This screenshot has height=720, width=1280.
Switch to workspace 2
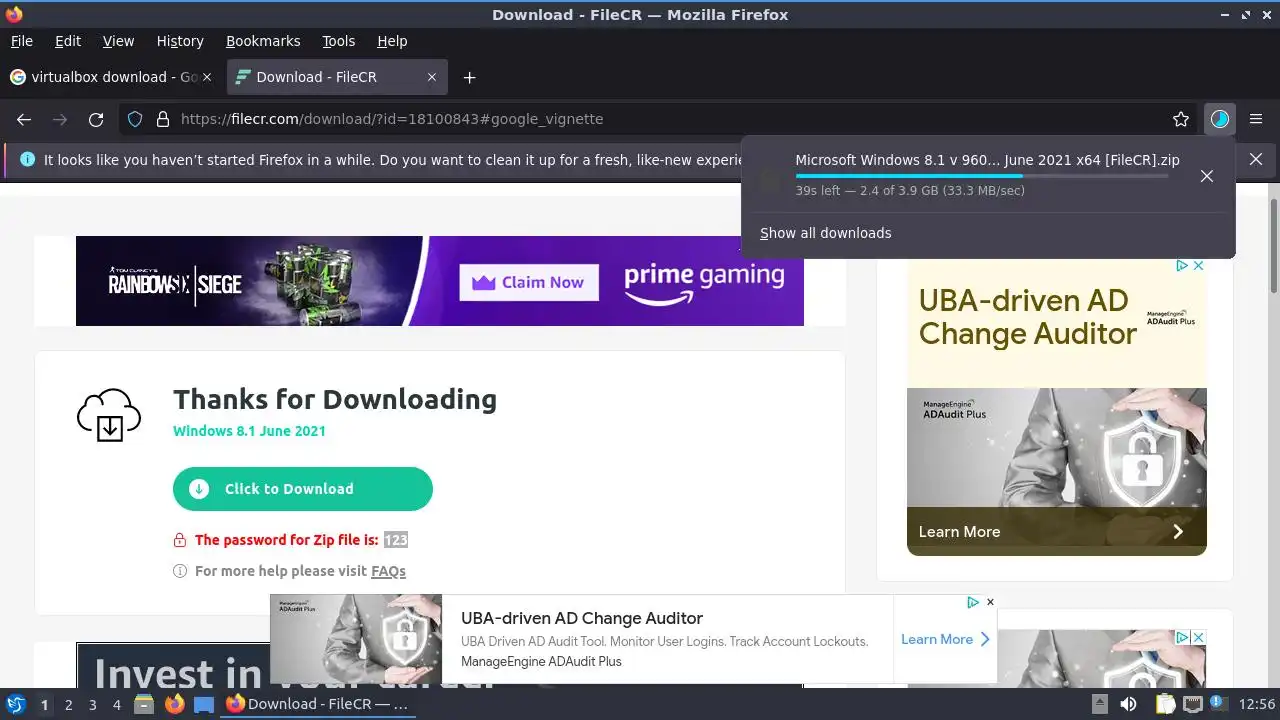click(x=68, y=705)
